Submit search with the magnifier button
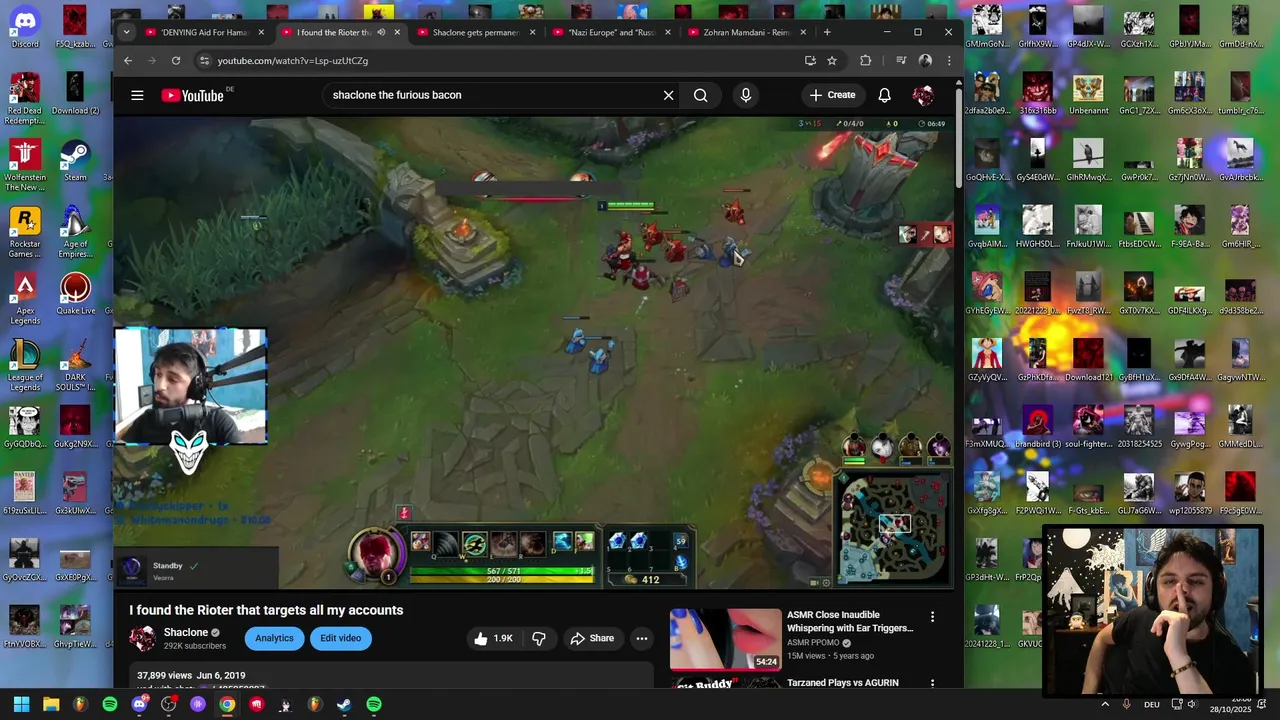The width and height of the screenshot is (1280, 720). pos(700,95)
